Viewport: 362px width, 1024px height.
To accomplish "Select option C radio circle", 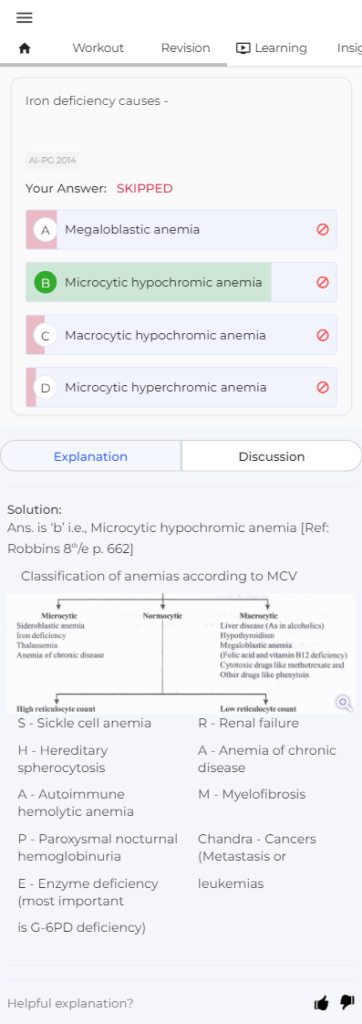I will [x=45, y=336].
